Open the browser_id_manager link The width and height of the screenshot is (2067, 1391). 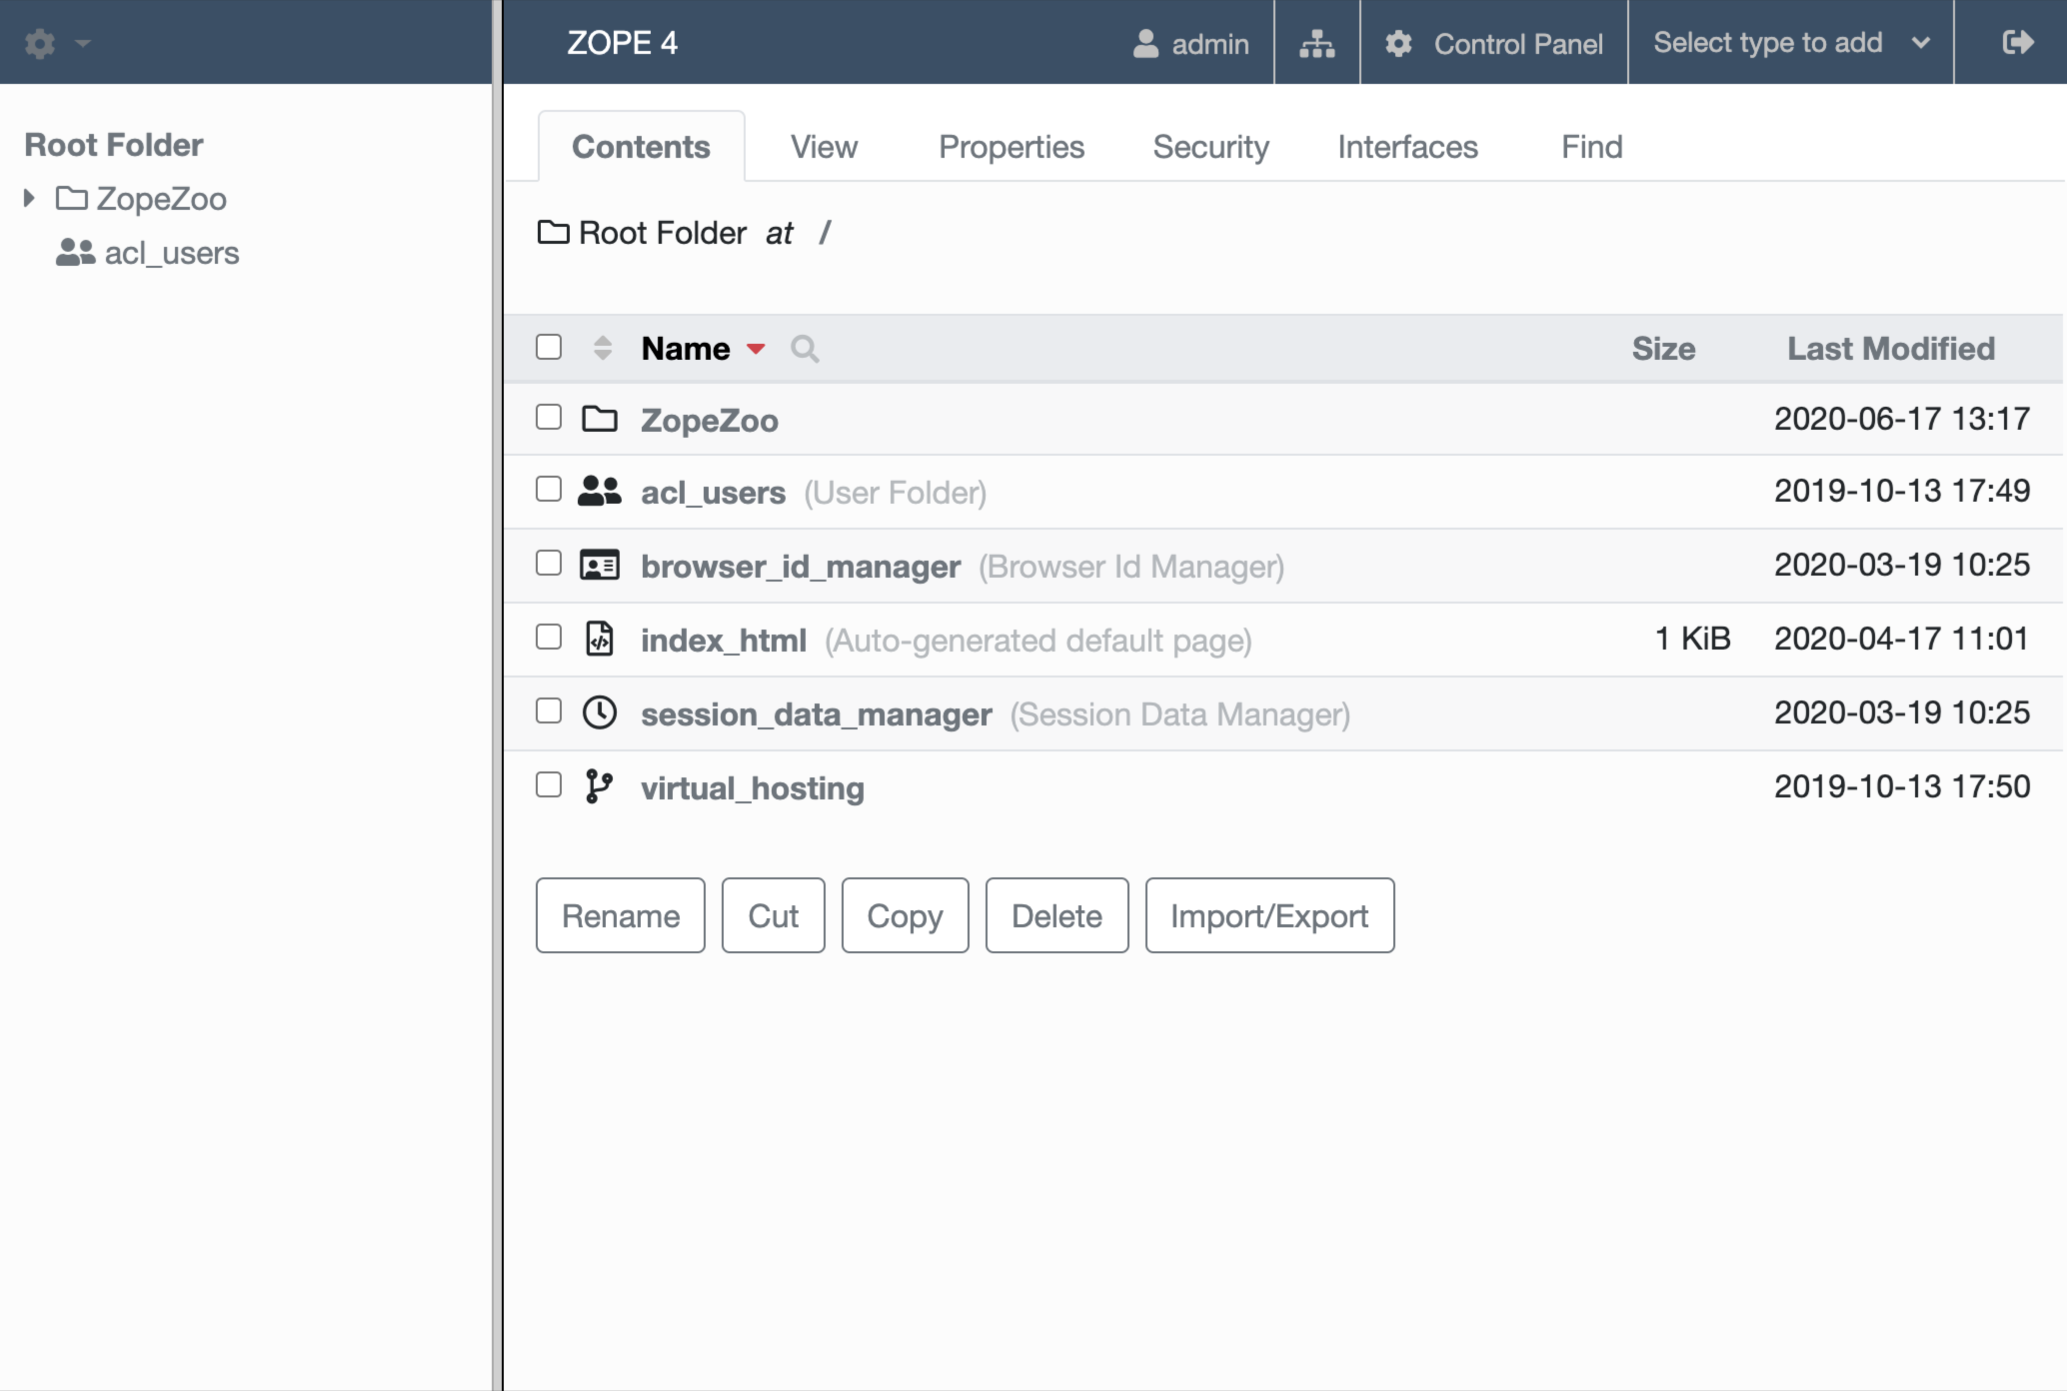tap(800, 566)
